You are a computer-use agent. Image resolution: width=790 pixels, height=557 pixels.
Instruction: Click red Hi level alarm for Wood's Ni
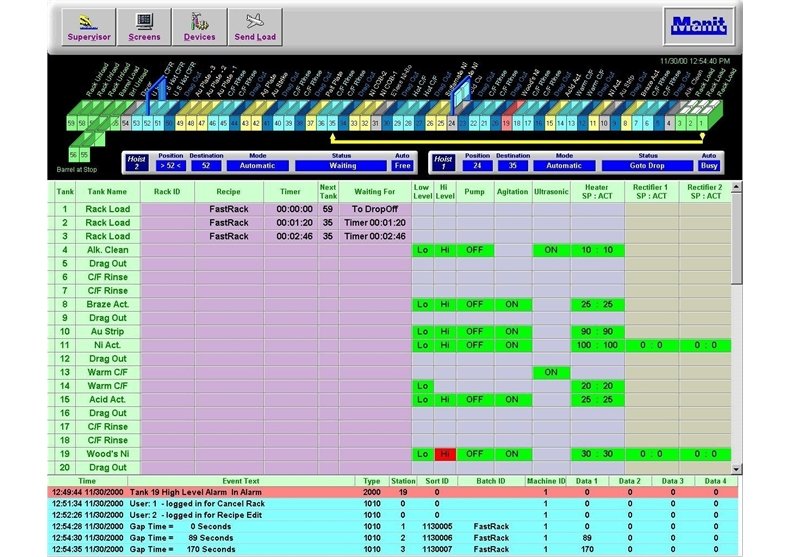(x=443, y=453)
